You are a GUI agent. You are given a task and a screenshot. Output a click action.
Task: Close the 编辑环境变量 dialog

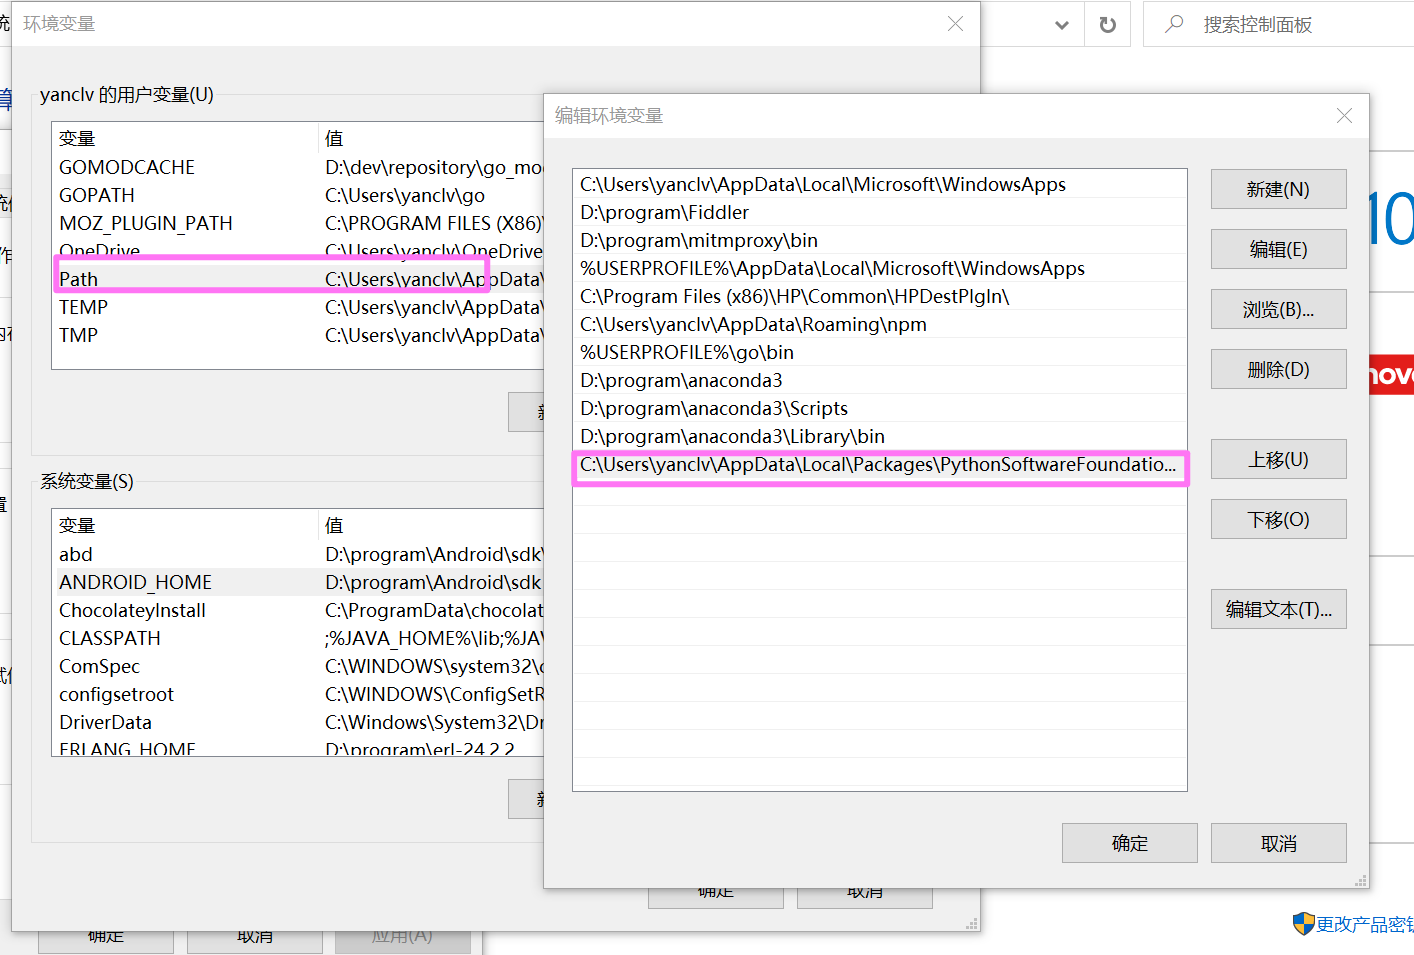[1344, 116]
